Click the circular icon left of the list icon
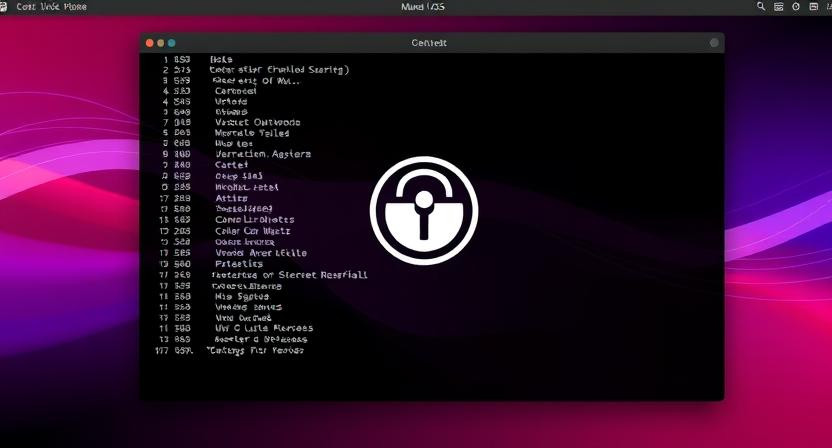The height and width of the screenshot is (448, 832). 797,7
